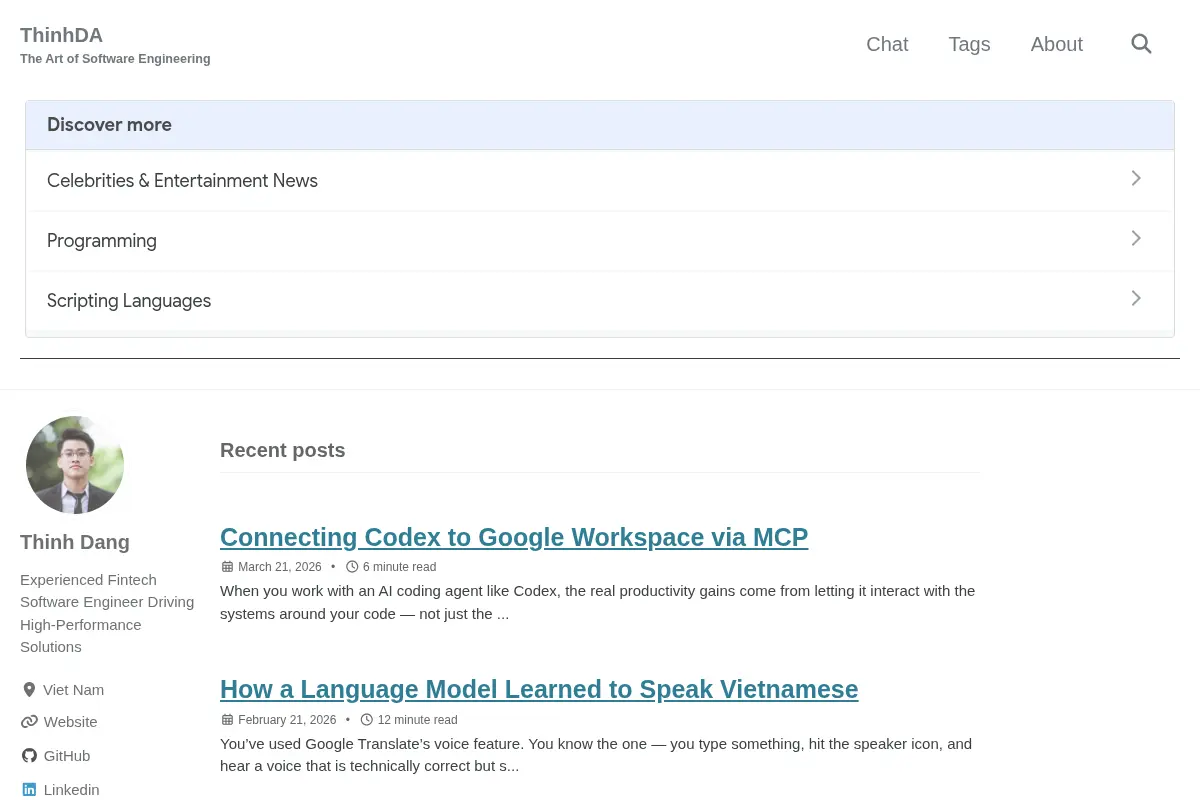The height and width of the screenshot is (800, 1200).
Task: Open the search magnifier icon
Action: 1141,44
